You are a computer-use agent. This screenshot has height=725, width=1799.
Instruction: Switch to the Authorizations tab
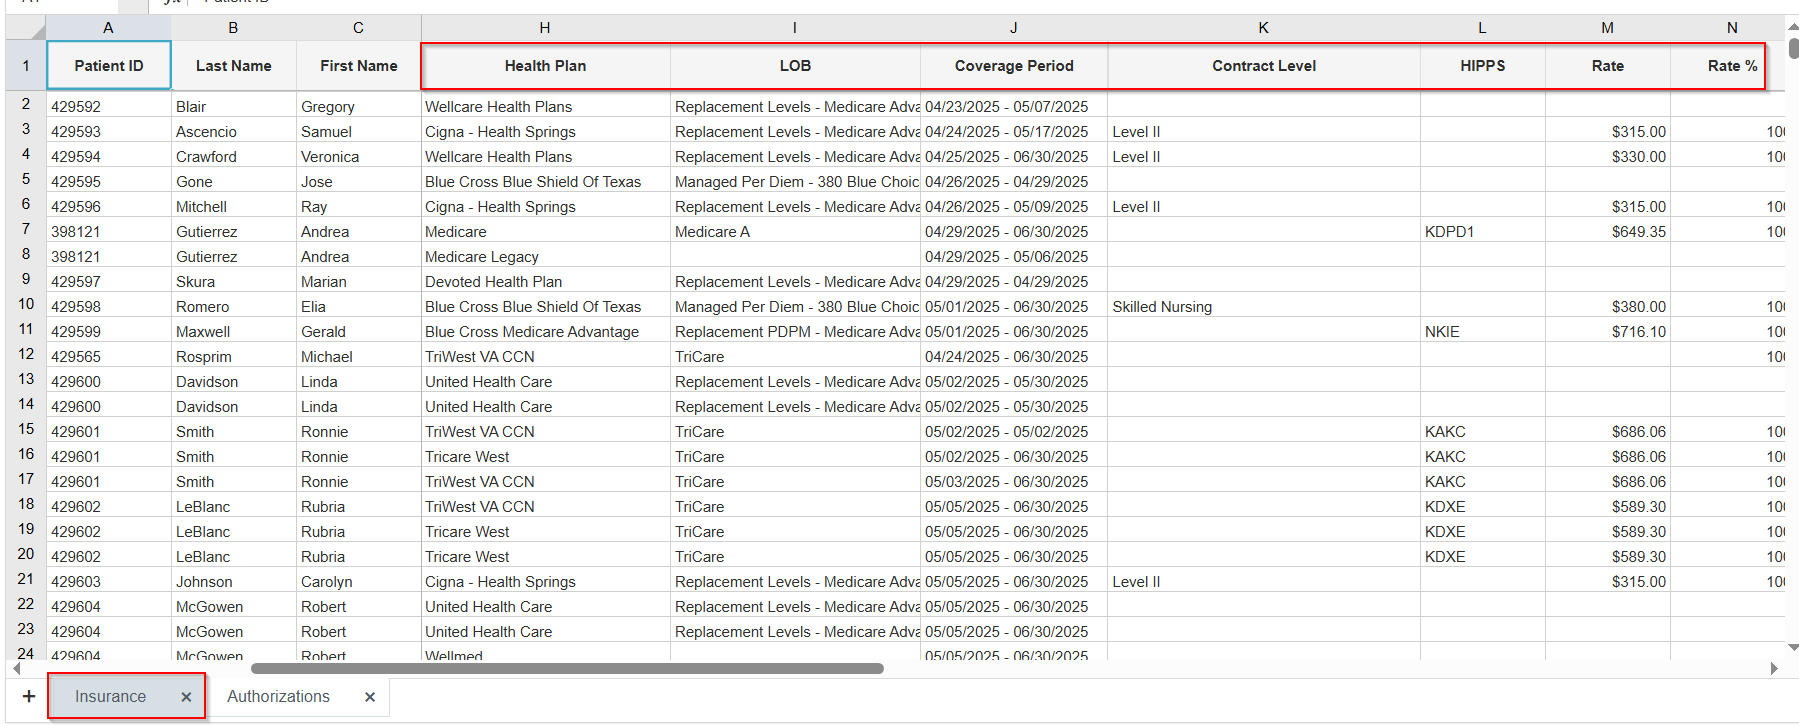tap(278, 696)
